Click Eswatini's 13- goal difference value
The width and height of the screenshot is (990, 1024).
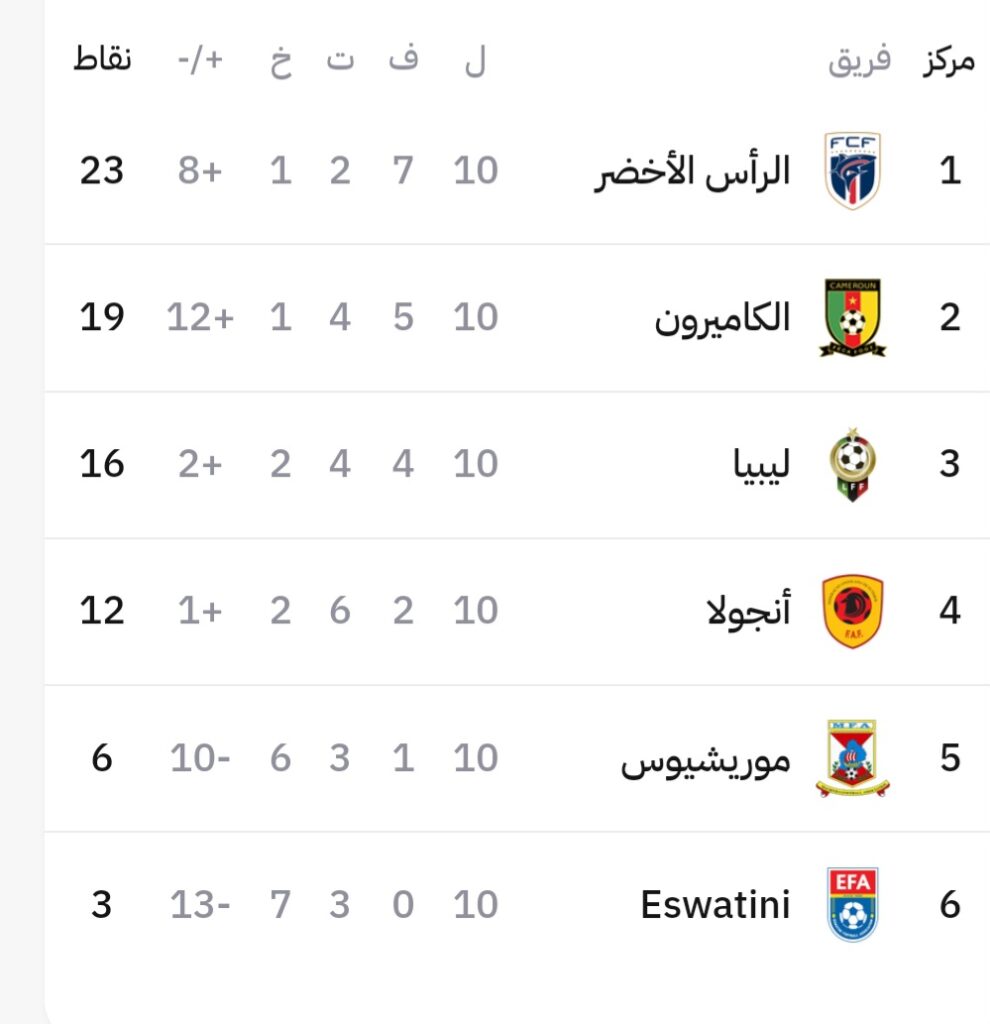[x=200, y=905]
